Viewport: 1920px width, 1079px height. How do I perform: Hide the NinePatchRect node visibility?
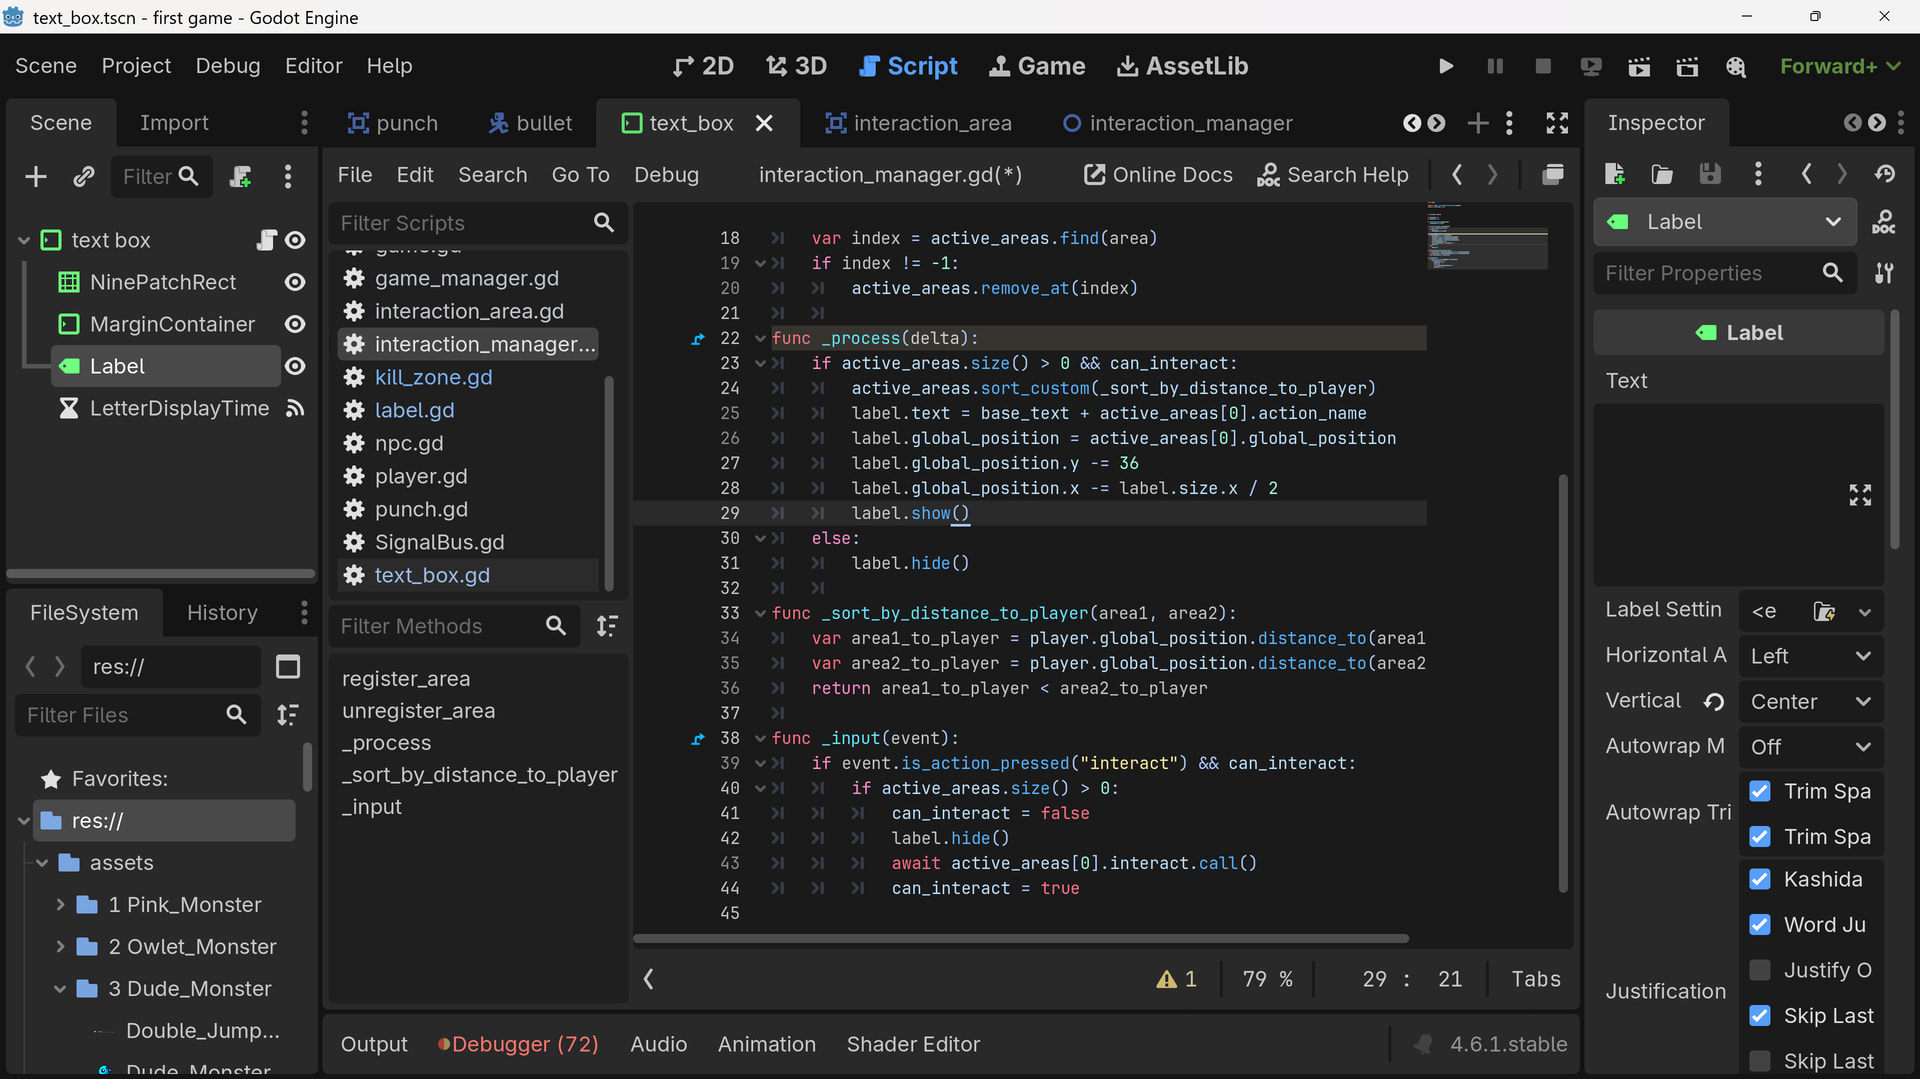(x=295, y=282)
